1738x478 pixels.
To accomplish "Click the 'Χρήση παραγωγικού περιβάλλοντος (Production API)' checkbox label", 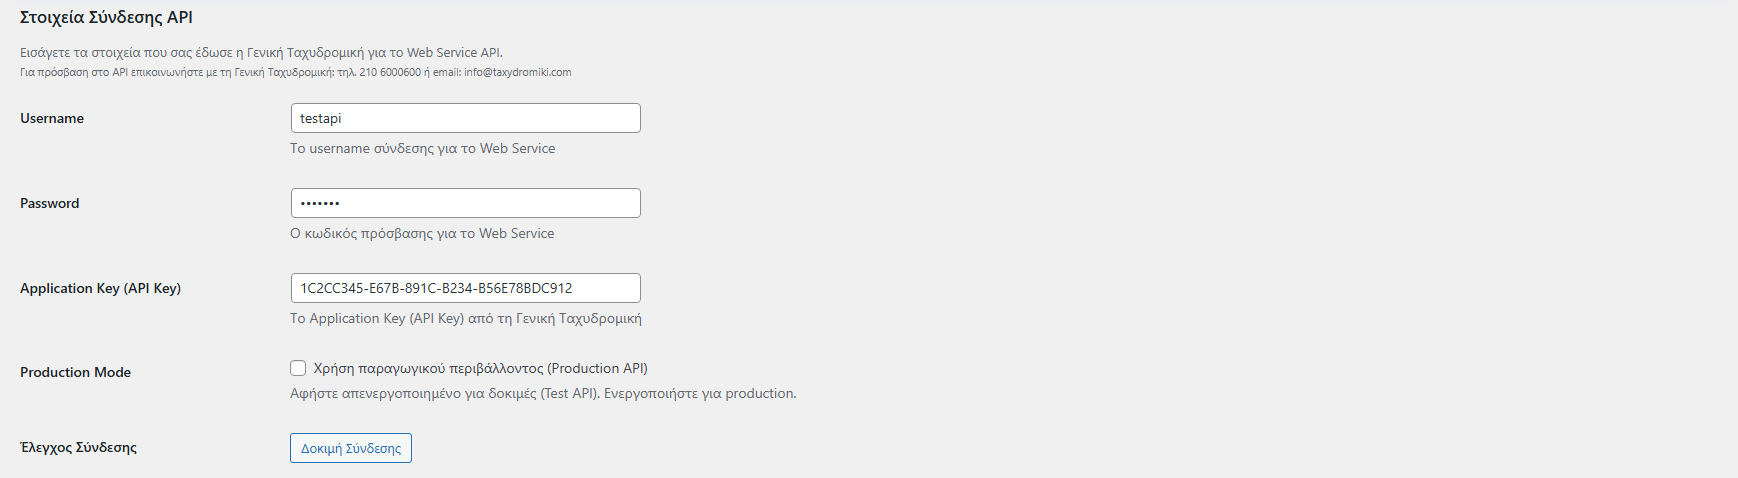I will coord(480,368).
